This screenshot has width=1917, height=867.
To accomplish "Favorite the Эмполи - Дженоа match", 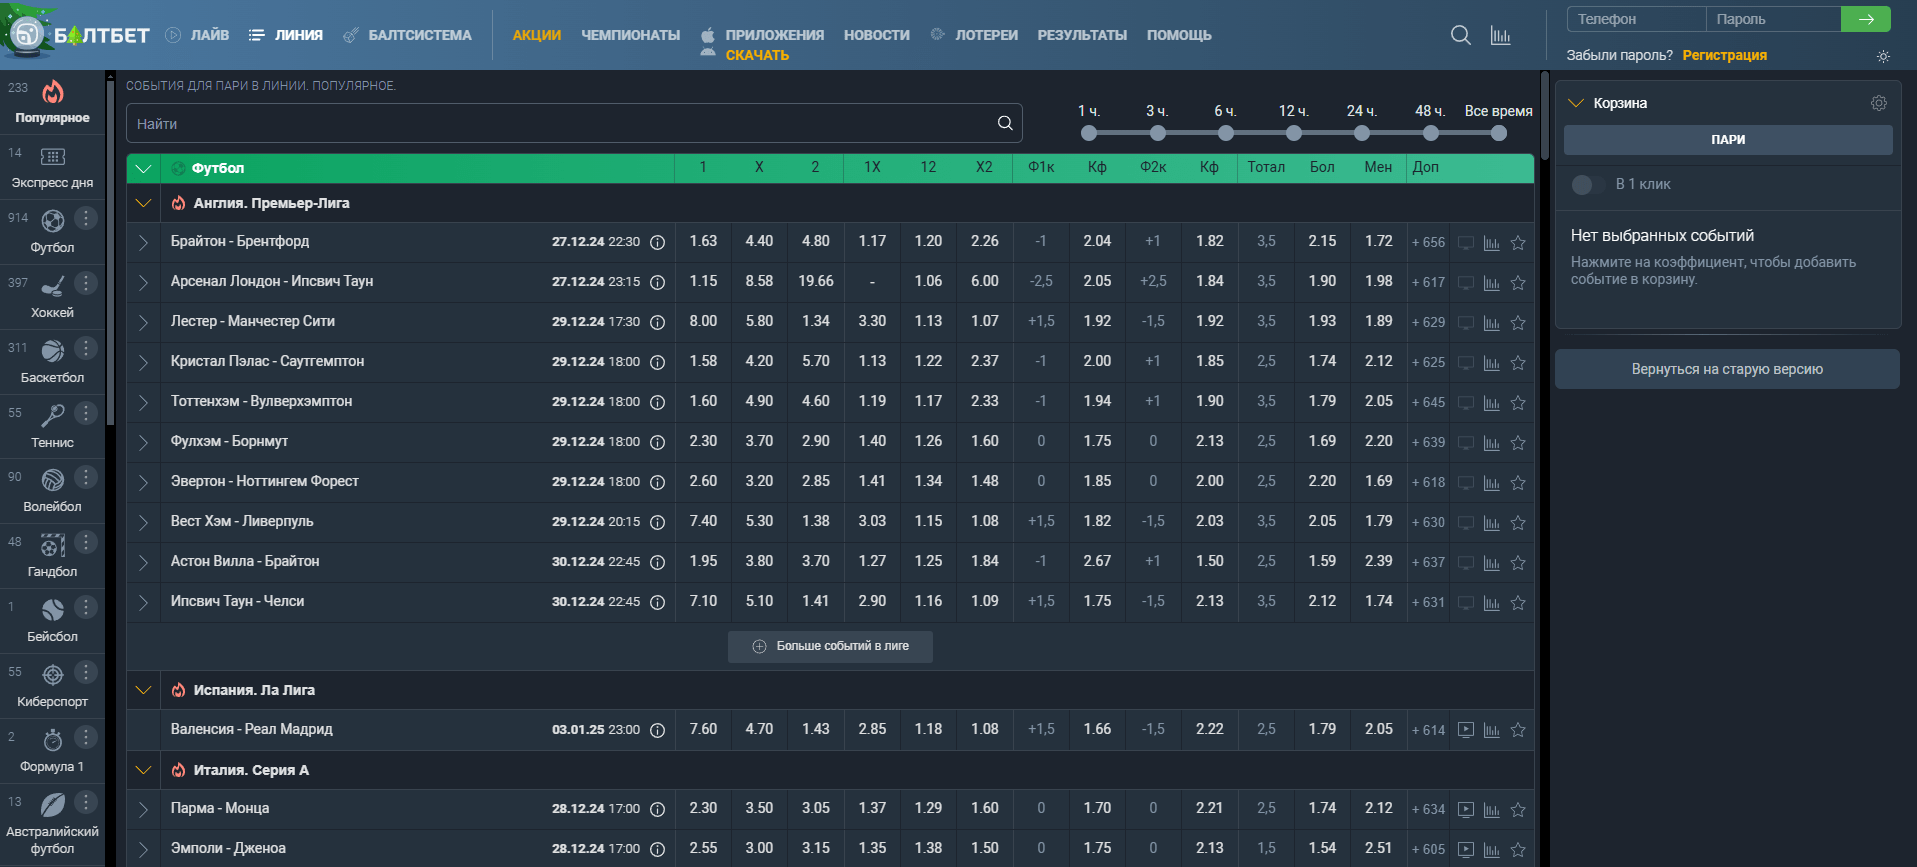I will (1518, 849).
